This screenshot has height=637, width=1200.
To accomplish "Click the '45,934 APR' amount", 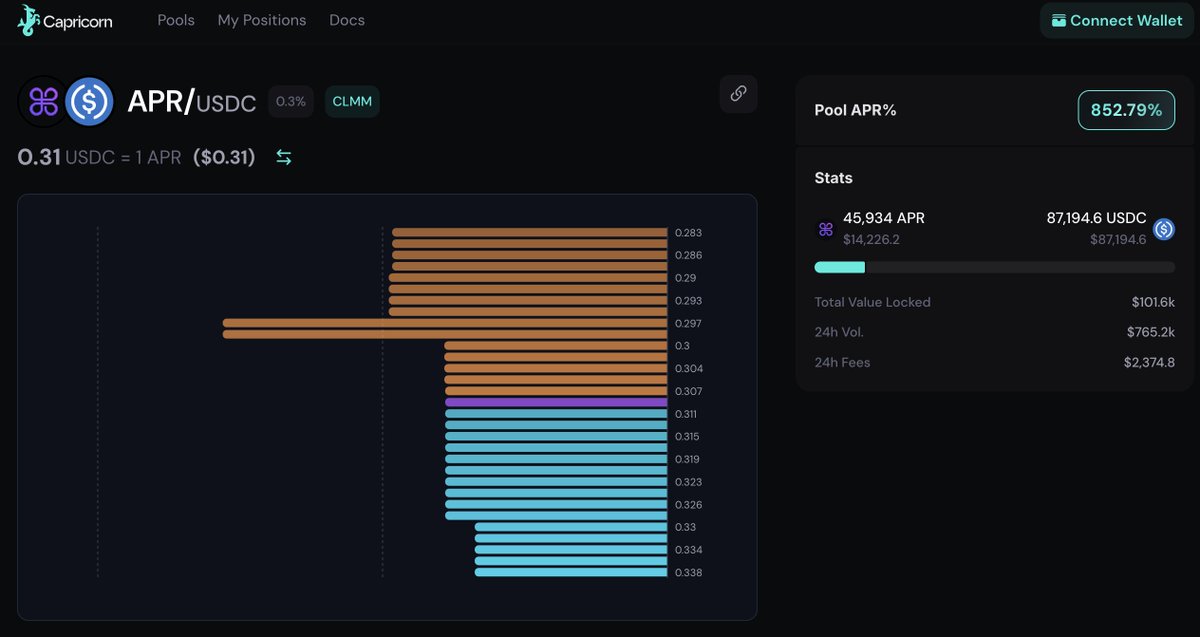I will (884, 218).
